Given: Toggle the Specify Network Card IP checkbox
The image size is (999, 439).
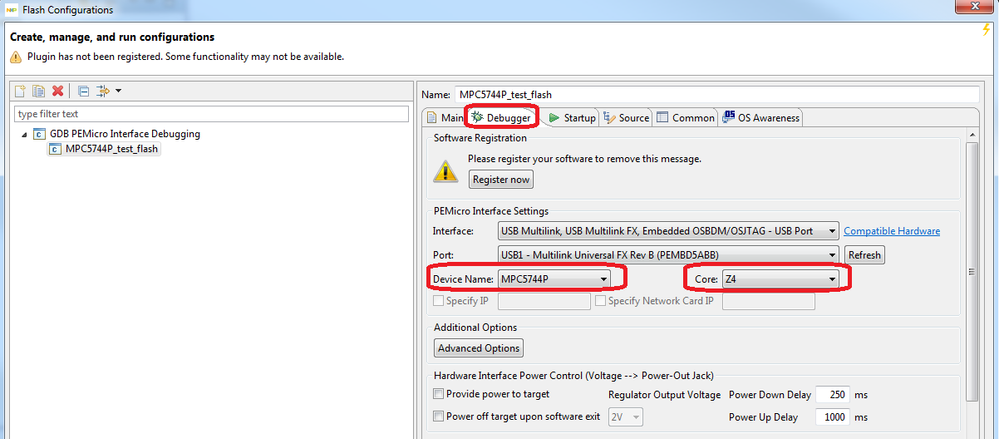Looking at the screenshot, I should pos(600,301).
